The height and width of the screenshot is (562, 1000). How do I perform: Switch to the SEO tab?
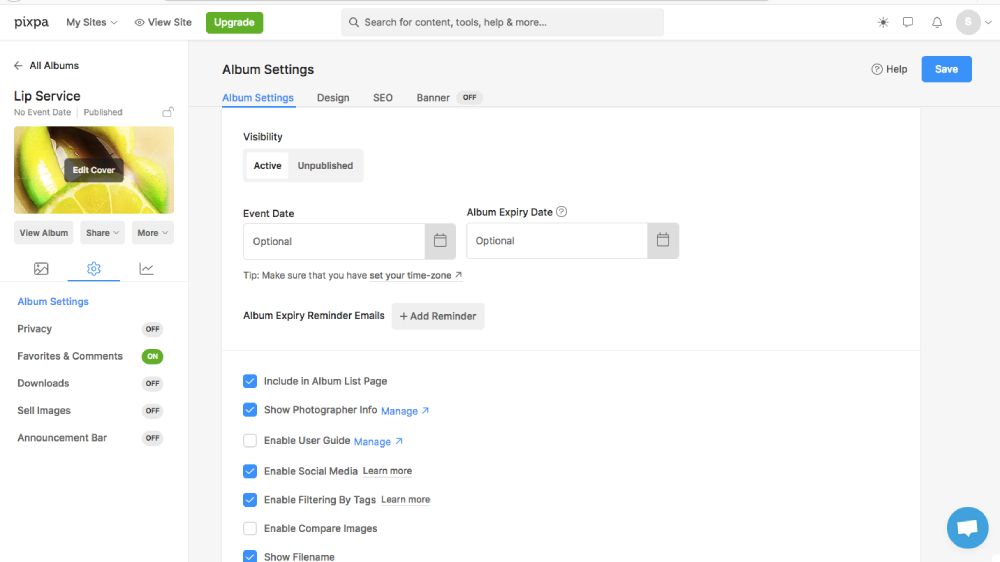click(383, 98)
